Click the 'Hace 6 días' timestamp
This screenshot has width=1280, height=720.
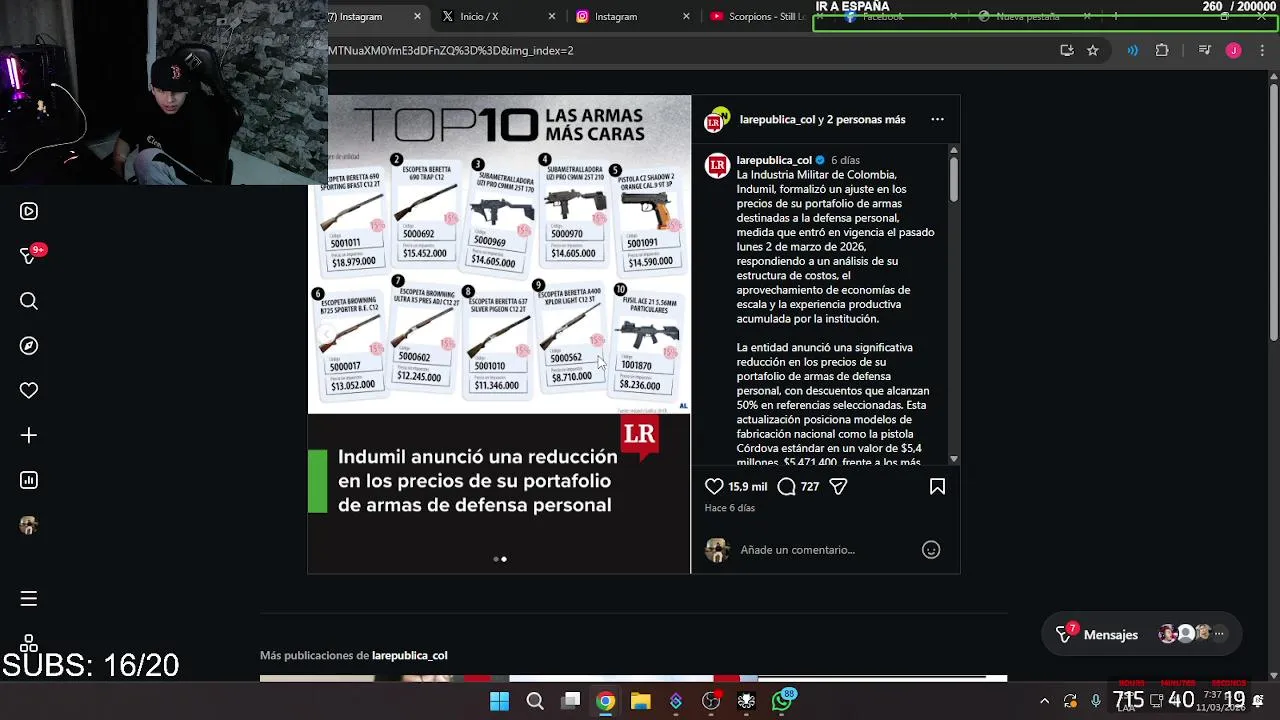(x=730, y=508)
